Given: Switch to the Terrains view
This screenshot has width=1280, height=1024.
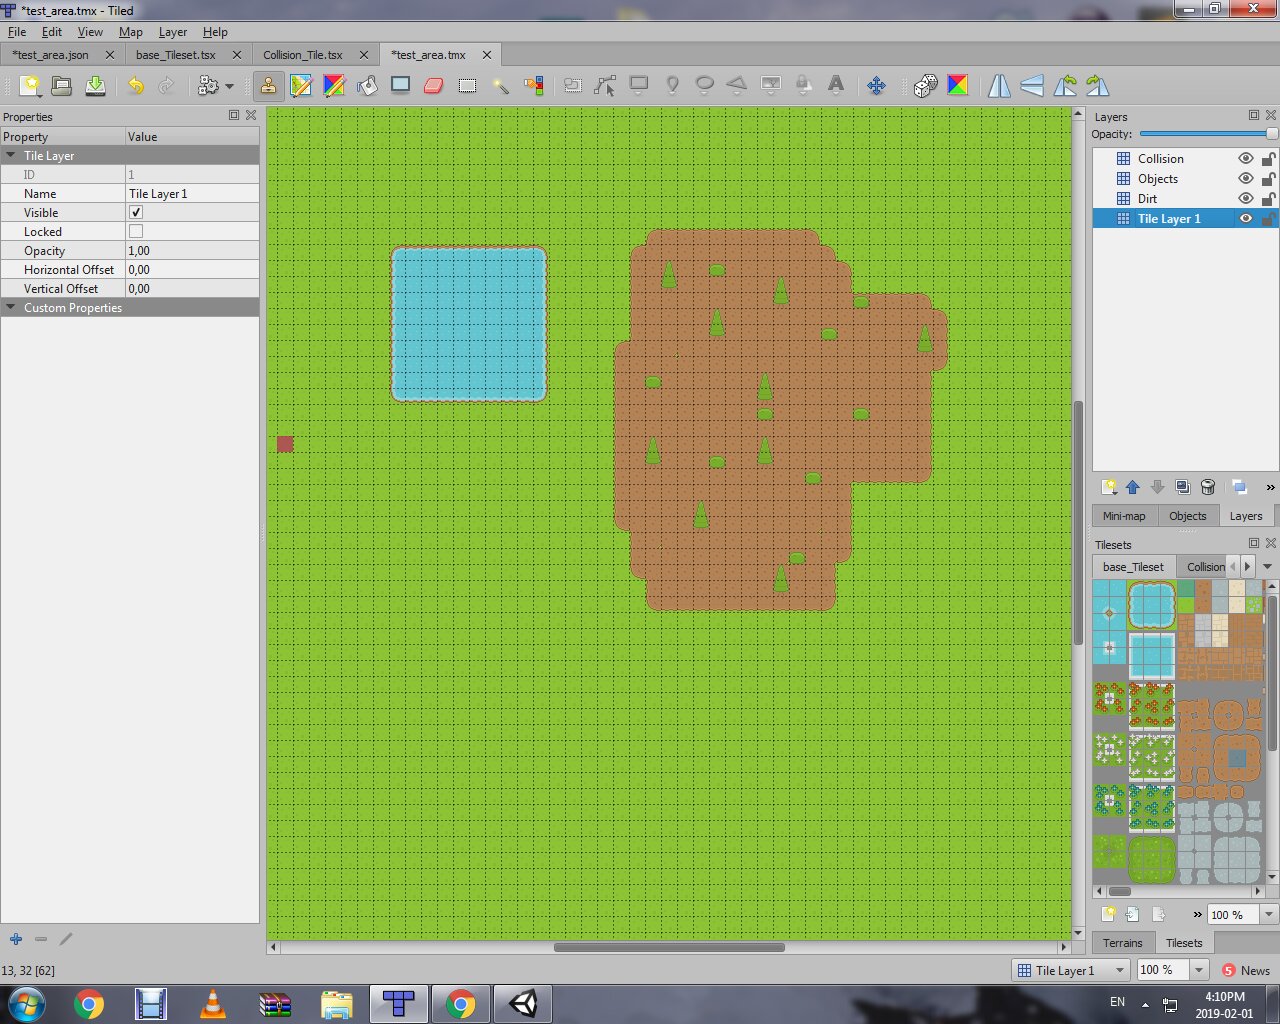Looking at the screenshot, I should (1123, 942).
